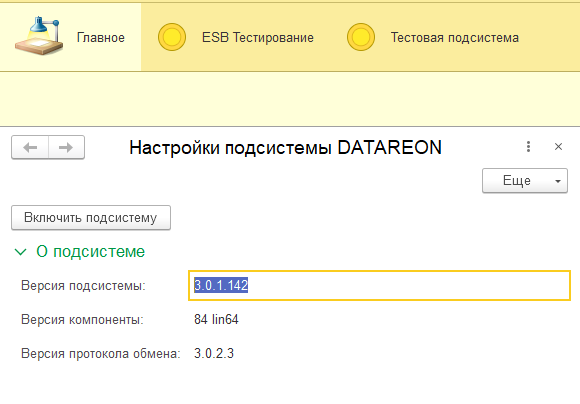Click the yellow circle icon beside Тестовая подсистема
The height and width of the screenshot is (404, 580).
361,37
